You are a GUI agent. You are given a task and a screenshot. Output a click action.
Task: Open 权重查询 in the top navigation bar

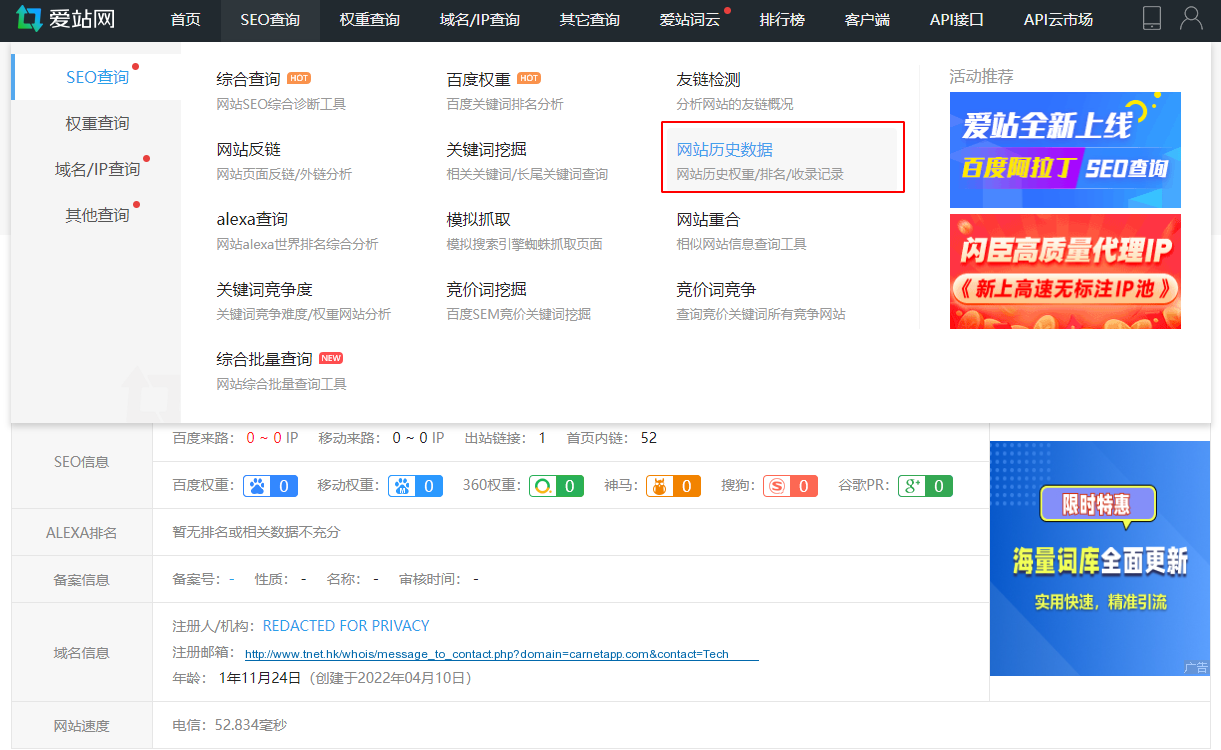pos(369,19)
